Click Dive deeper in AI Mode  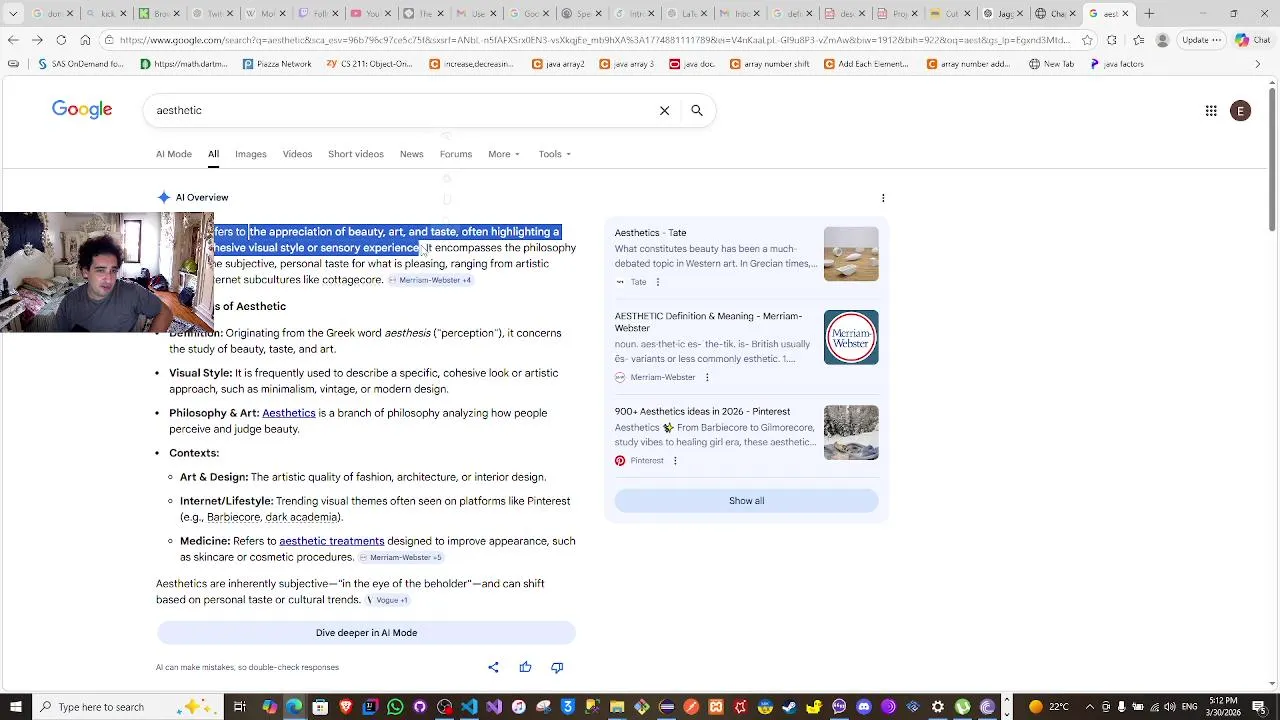click(x=366, y=633)
